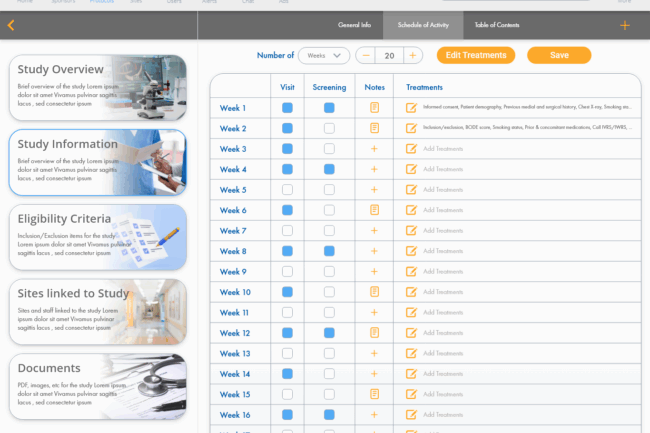This screenshot has width=650, height=433.
Task: Open the Table of Contents tab
Action: point(497,25)
